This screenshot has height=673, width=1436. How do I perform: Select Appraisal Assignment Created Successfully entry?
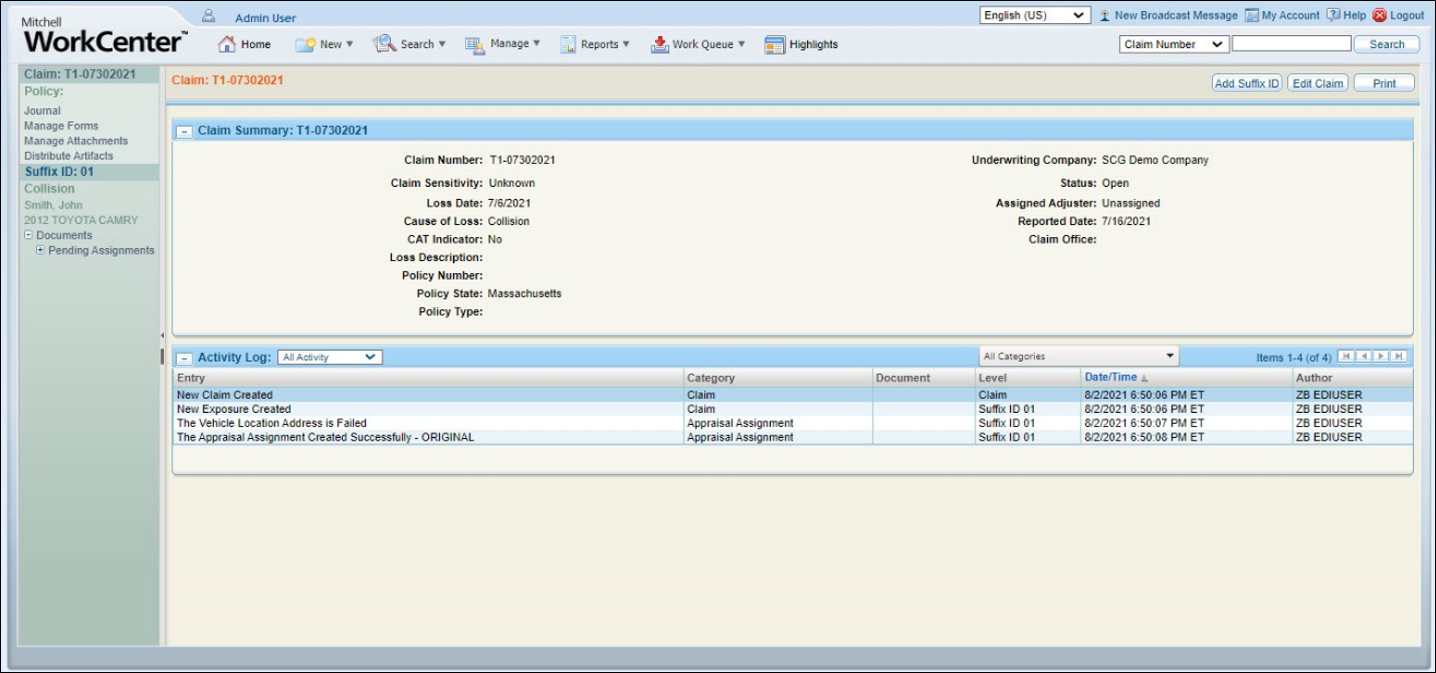793,437
